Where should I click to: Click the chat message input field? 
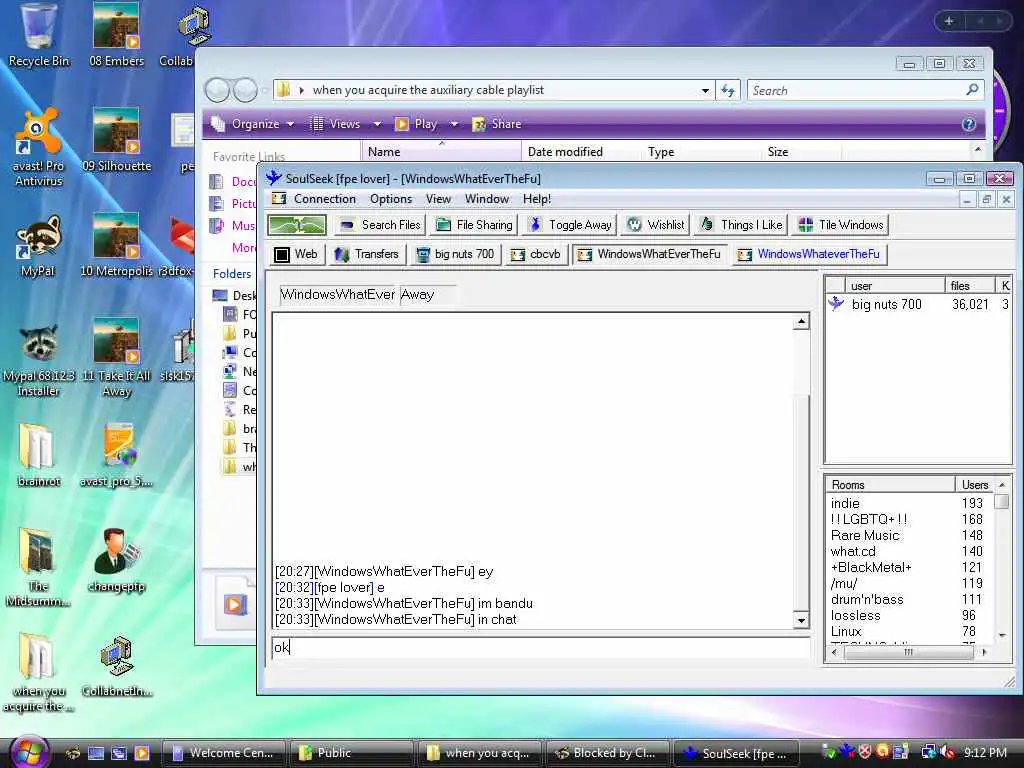541,647
